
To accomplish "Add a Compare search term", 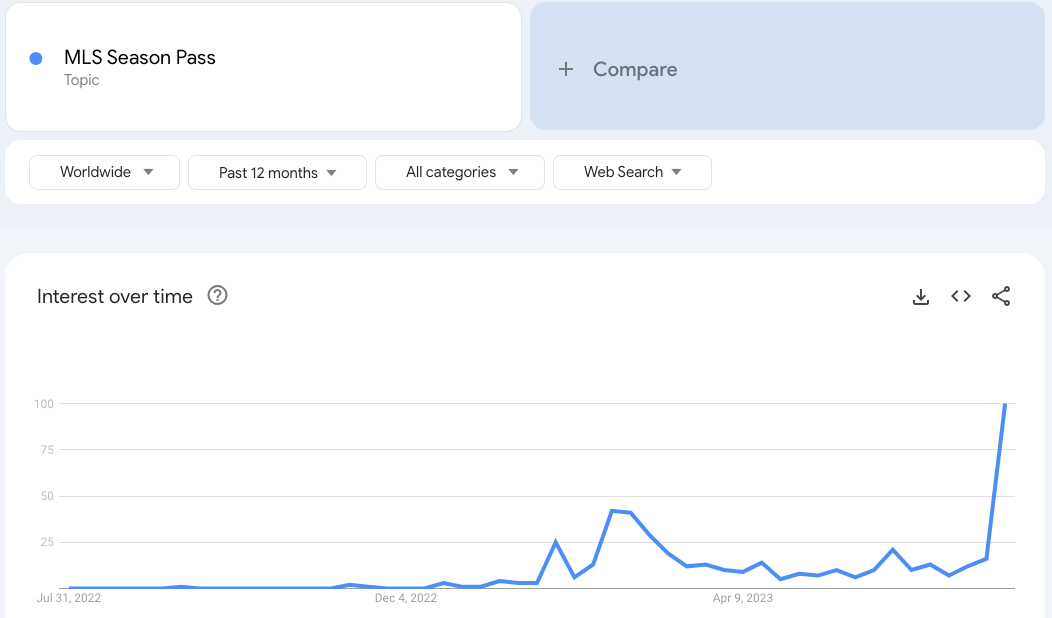I will [787, 66].
